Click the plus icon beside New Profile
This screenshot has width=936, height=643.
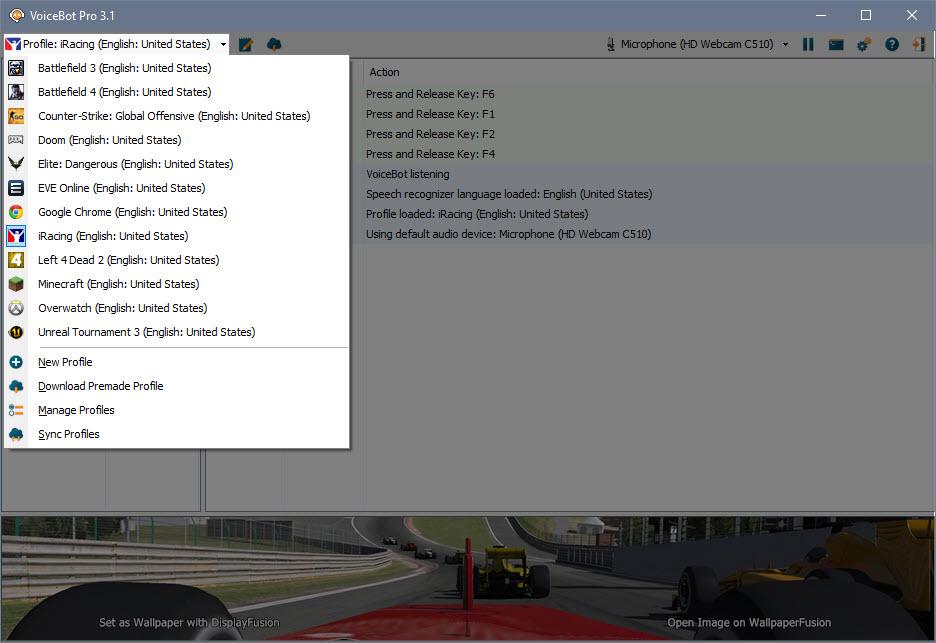pyautogui.click(x=16, y=362)
